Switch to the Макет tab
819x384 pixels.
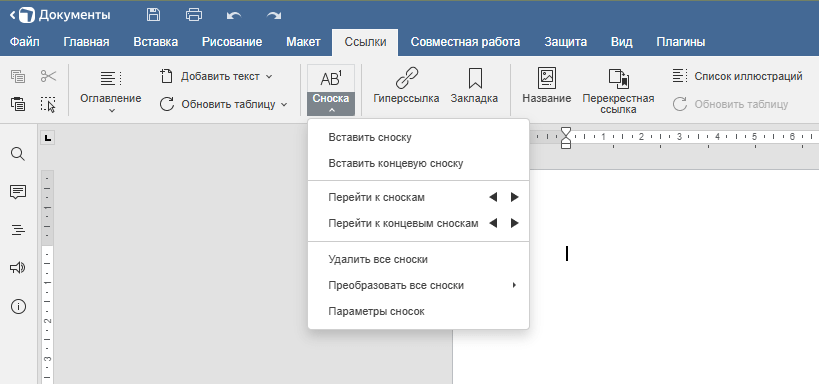click(x=303, y=42)
